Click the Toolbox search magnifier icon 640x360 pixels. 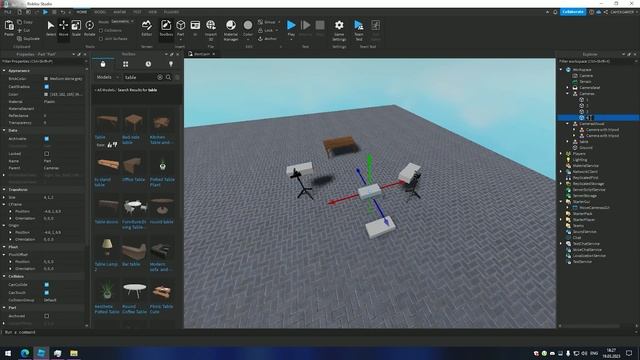[x=168, y=77]
